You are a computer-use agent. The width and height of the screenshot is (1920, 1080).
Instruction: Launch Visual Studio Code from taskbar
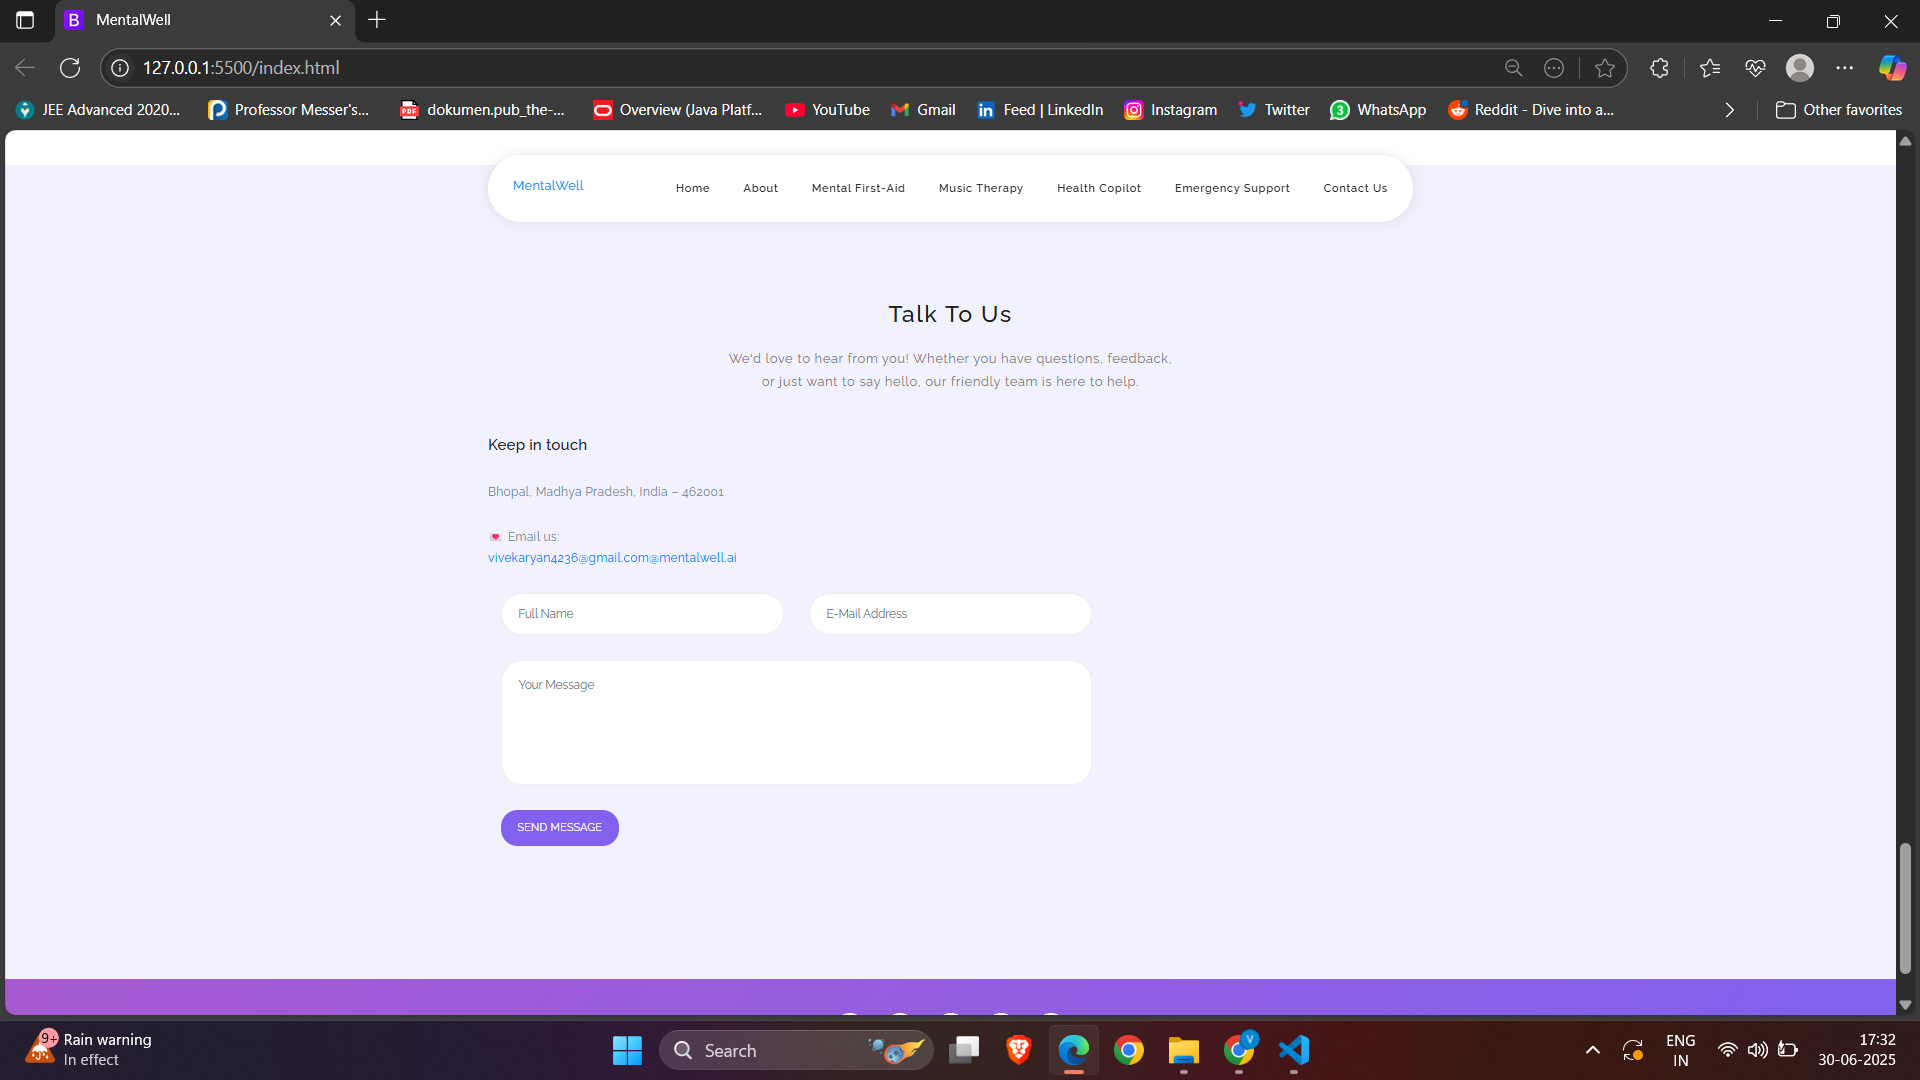coord(1293,1050)
